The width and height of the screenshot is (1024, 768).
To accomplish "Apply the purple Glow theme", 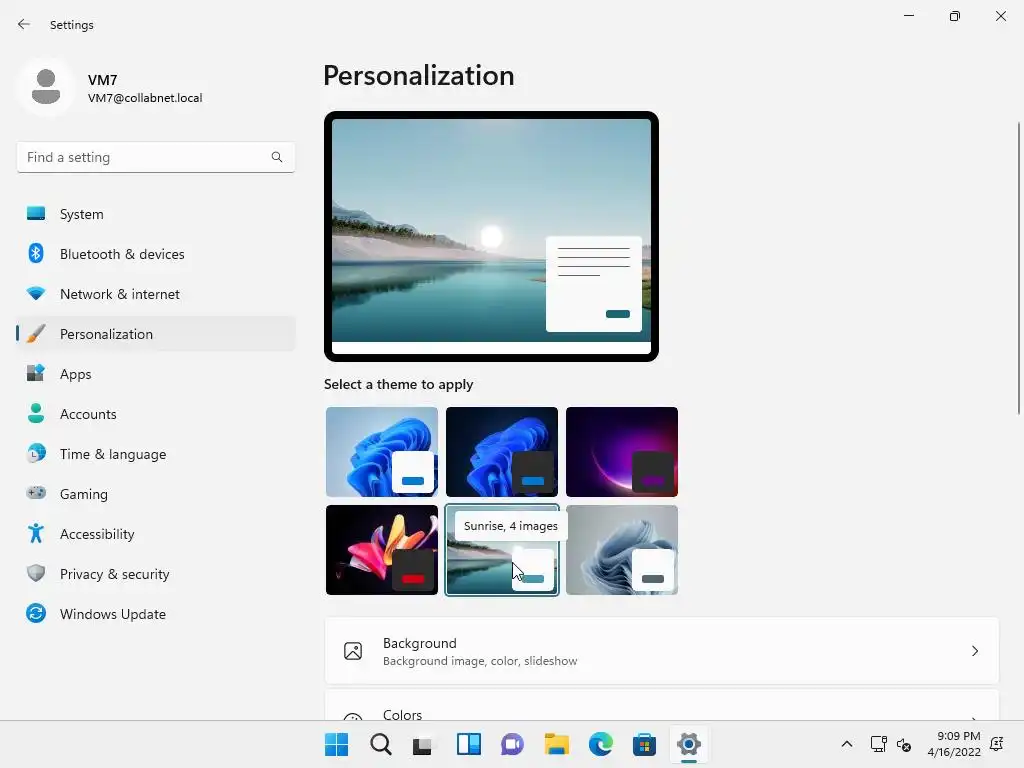I will click(x=622, y=452).
